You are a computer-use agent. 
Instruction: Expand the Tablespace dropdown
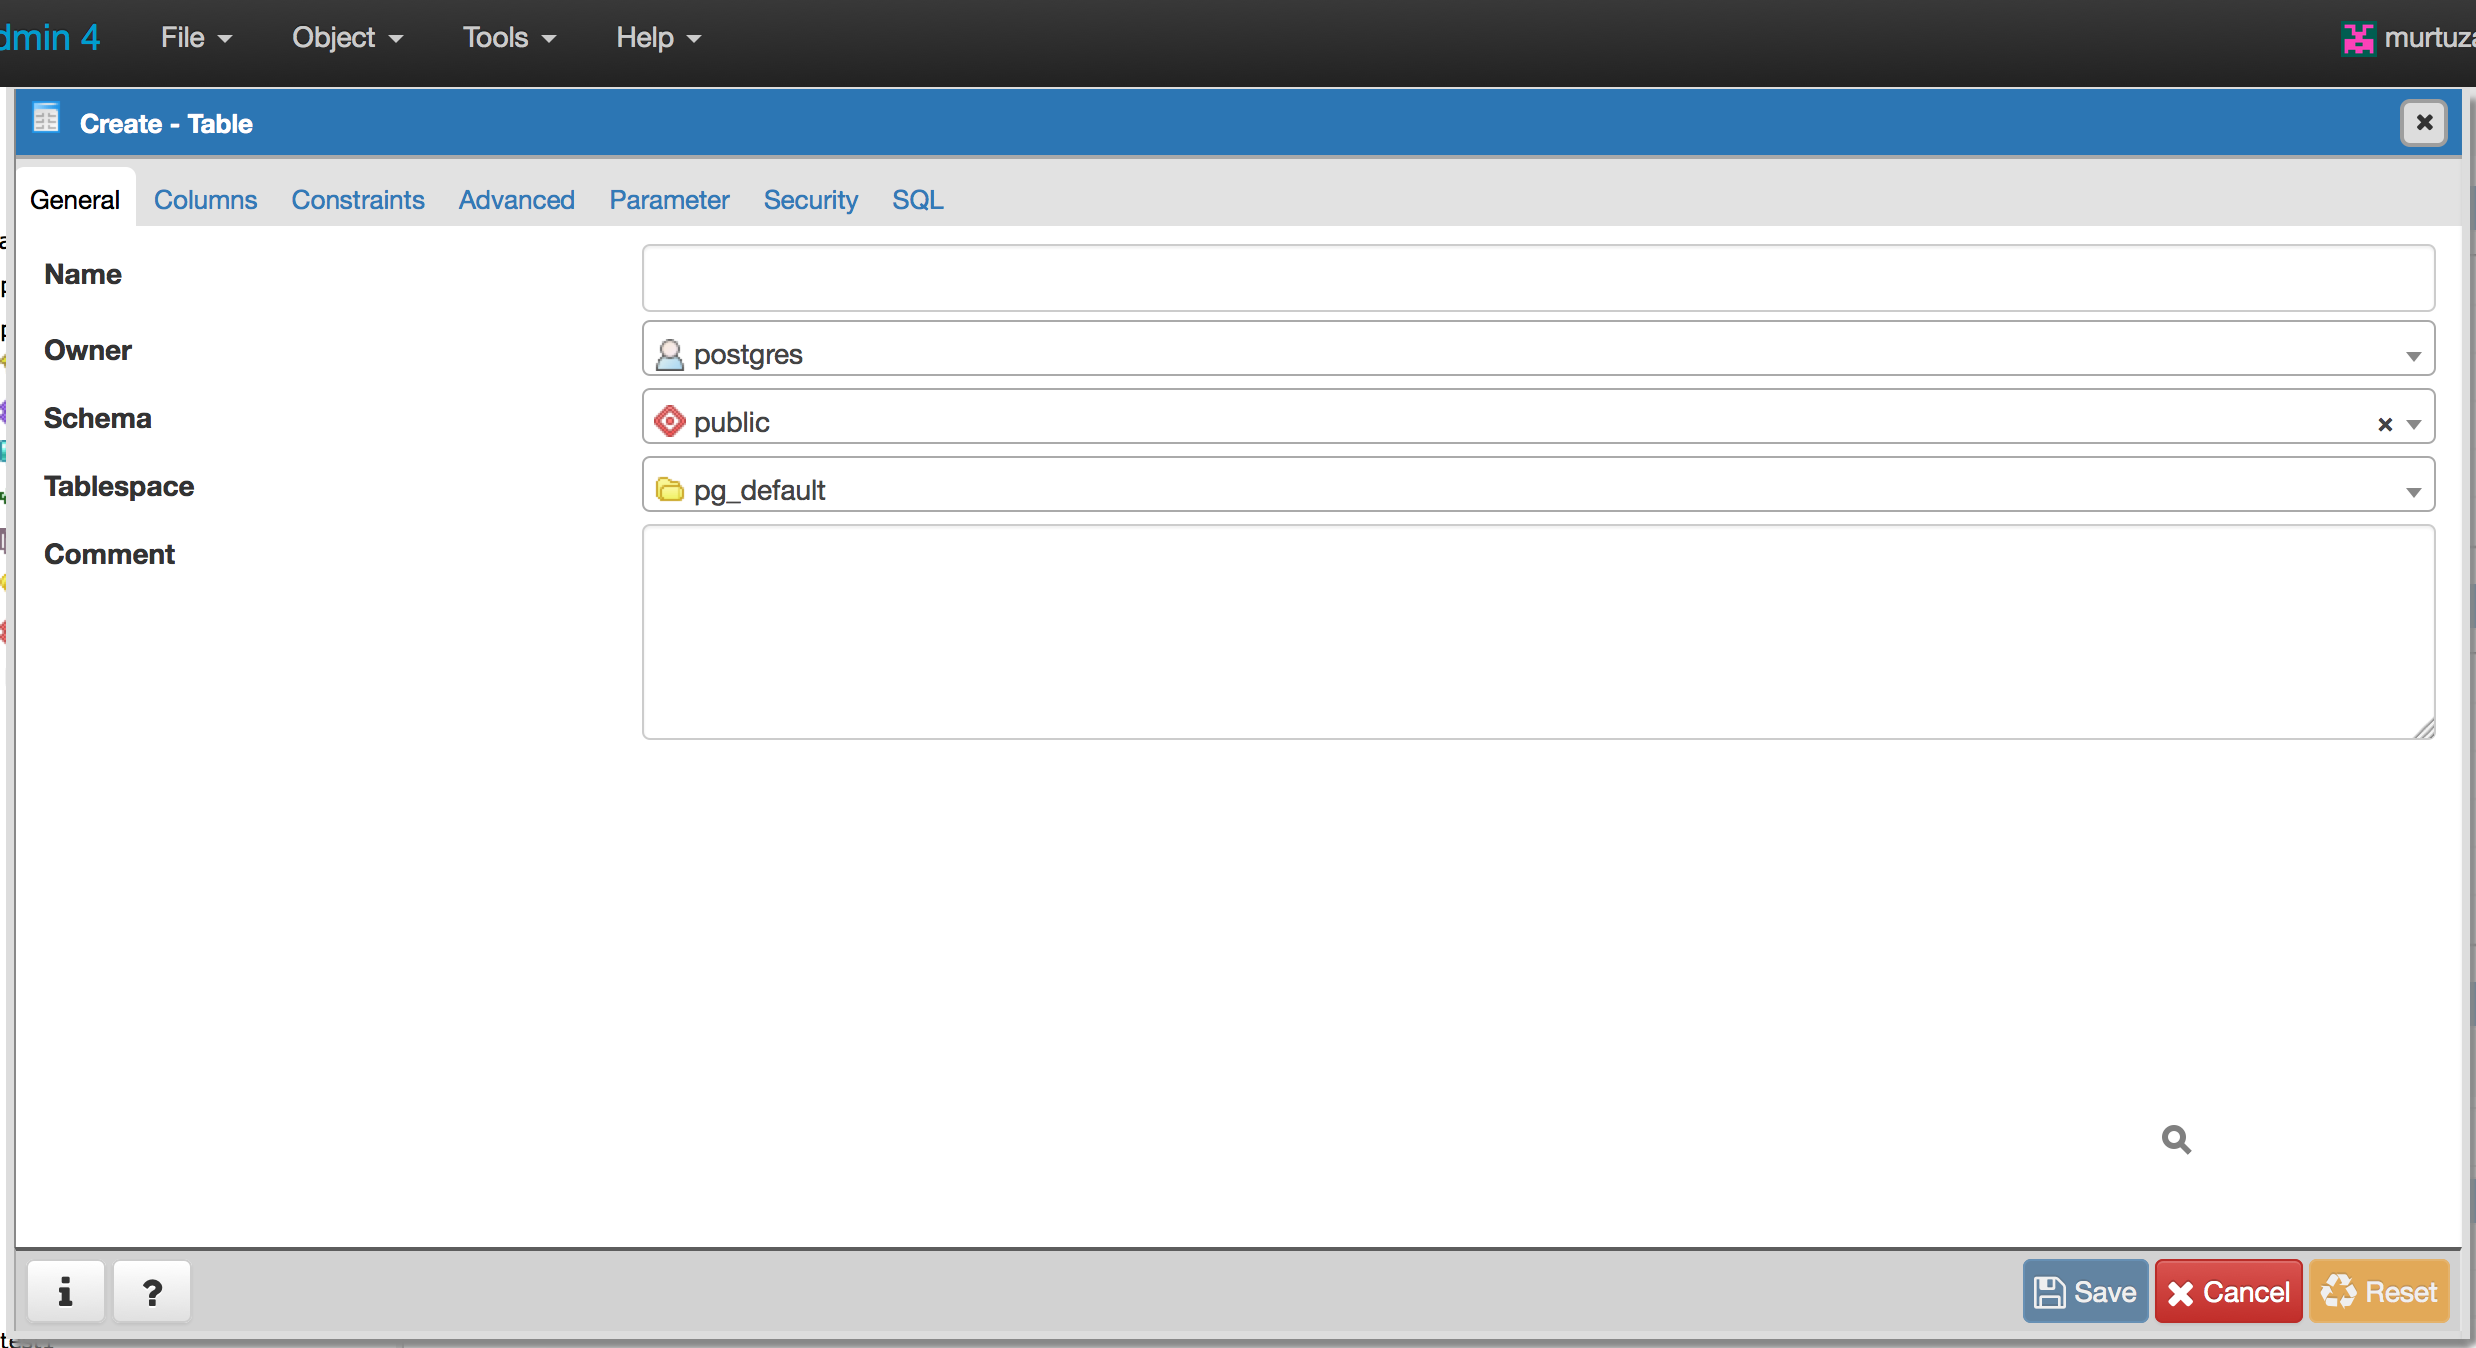pos(2413,492)
